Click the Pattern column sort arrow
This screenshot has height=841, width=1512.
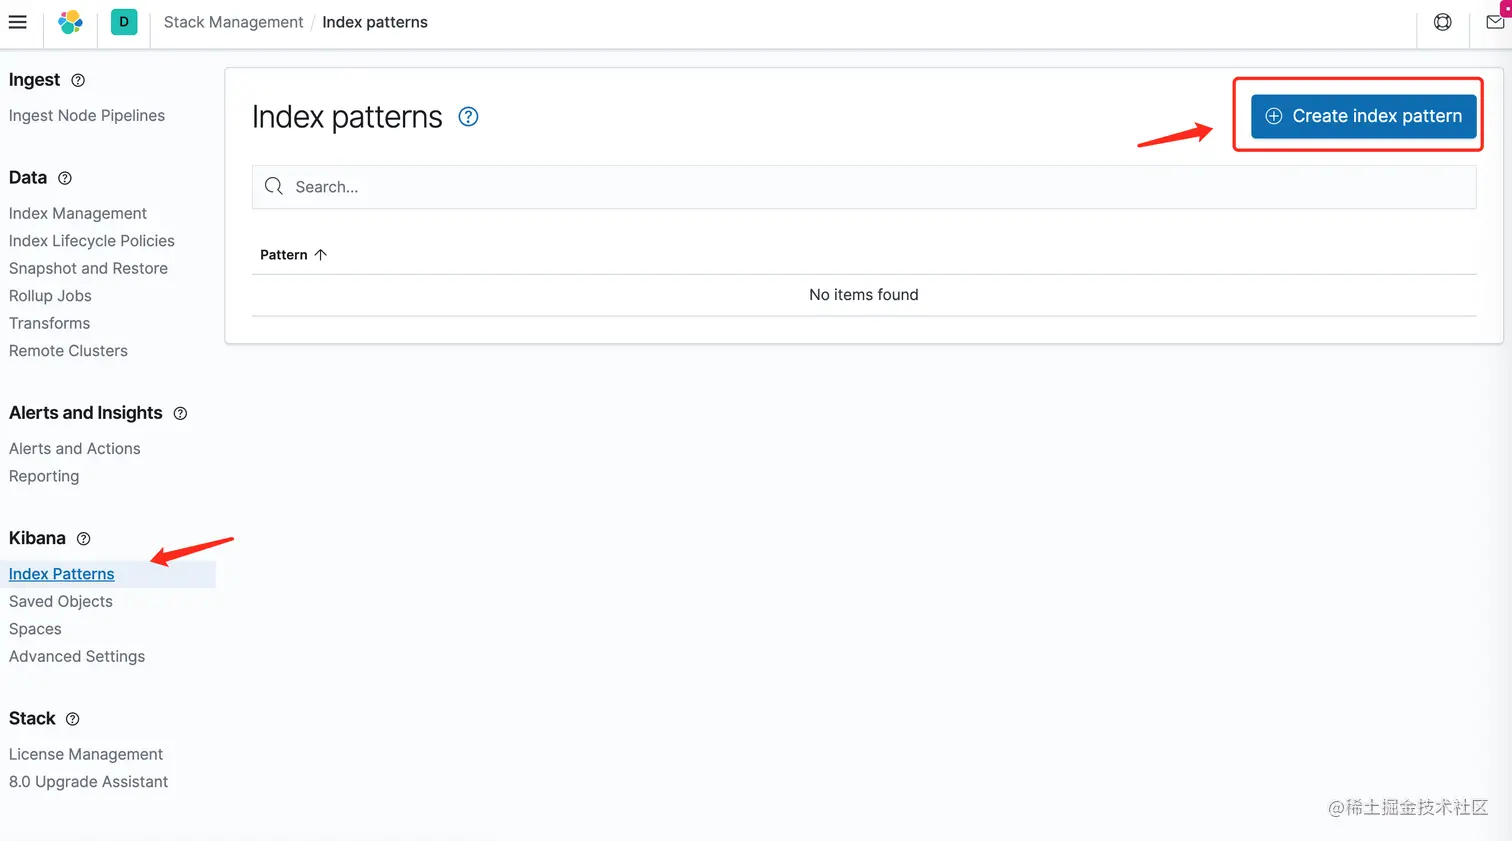pyautogui.click(x=320, y=255)
